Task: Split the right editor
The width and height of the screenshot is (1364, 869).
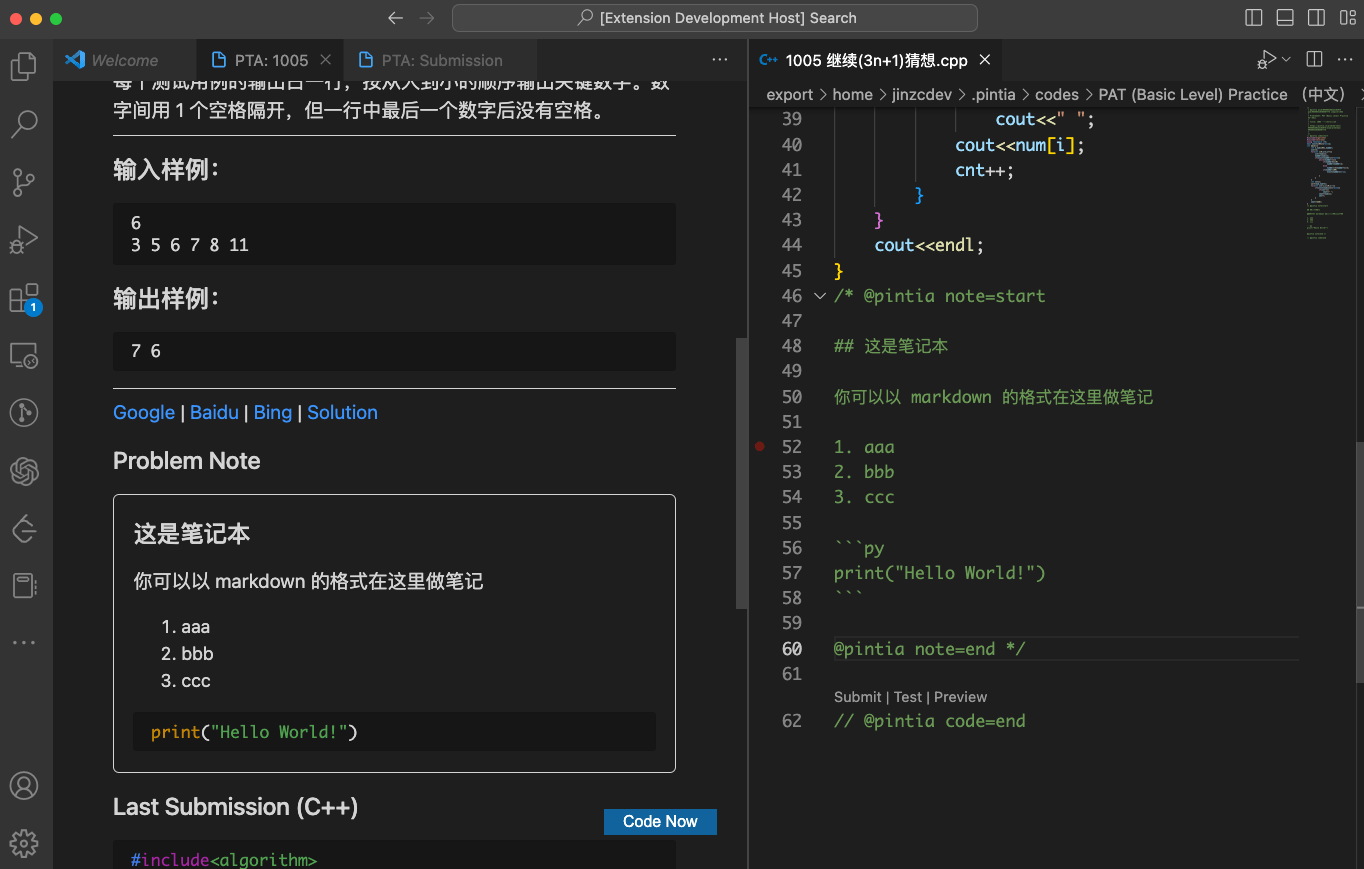Action: [x=1315, y=60]
